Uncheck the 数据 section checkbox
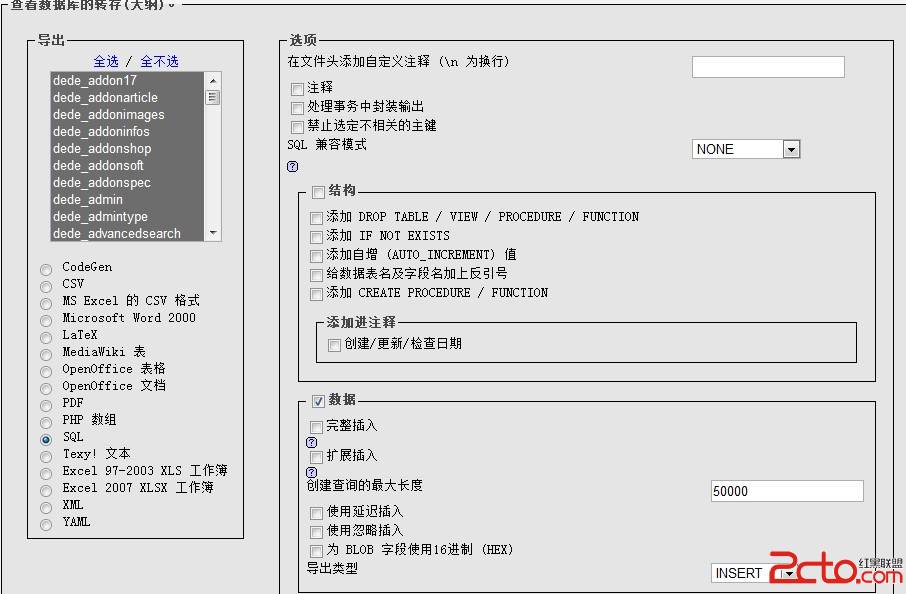The height and width of the screenshot is (594, 906). tap(318, 401)
